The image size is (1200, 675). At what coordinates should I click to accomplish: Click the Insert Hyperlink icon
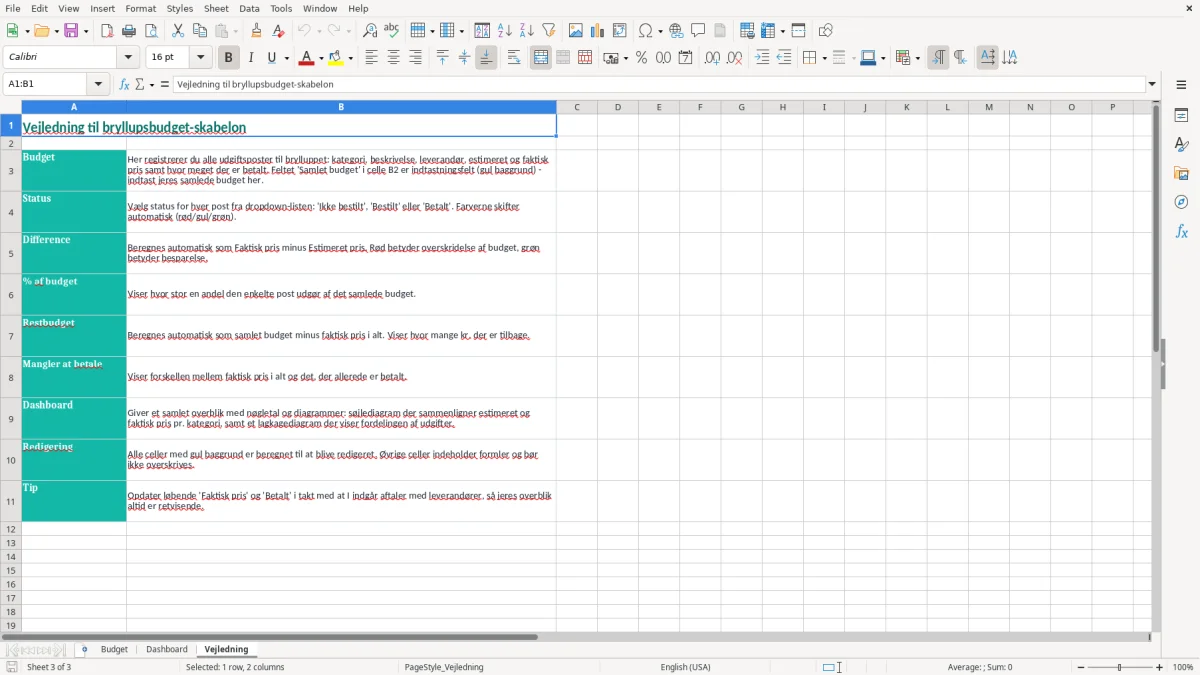(x=677, y=31)
